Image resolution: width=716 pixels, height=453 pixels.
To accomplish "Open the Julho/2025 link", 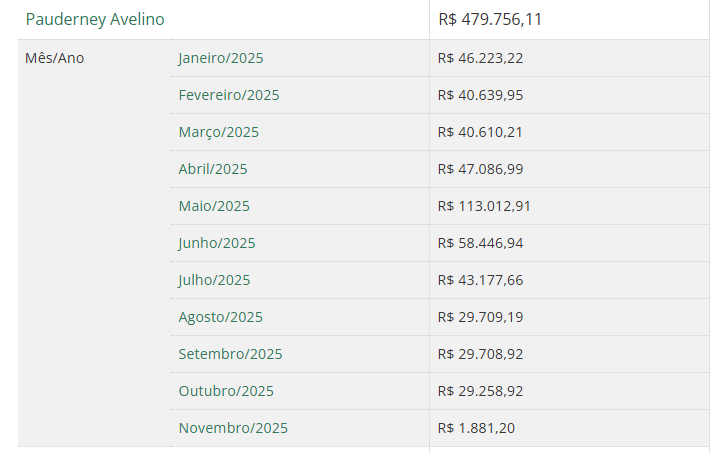I will [215, 280].
